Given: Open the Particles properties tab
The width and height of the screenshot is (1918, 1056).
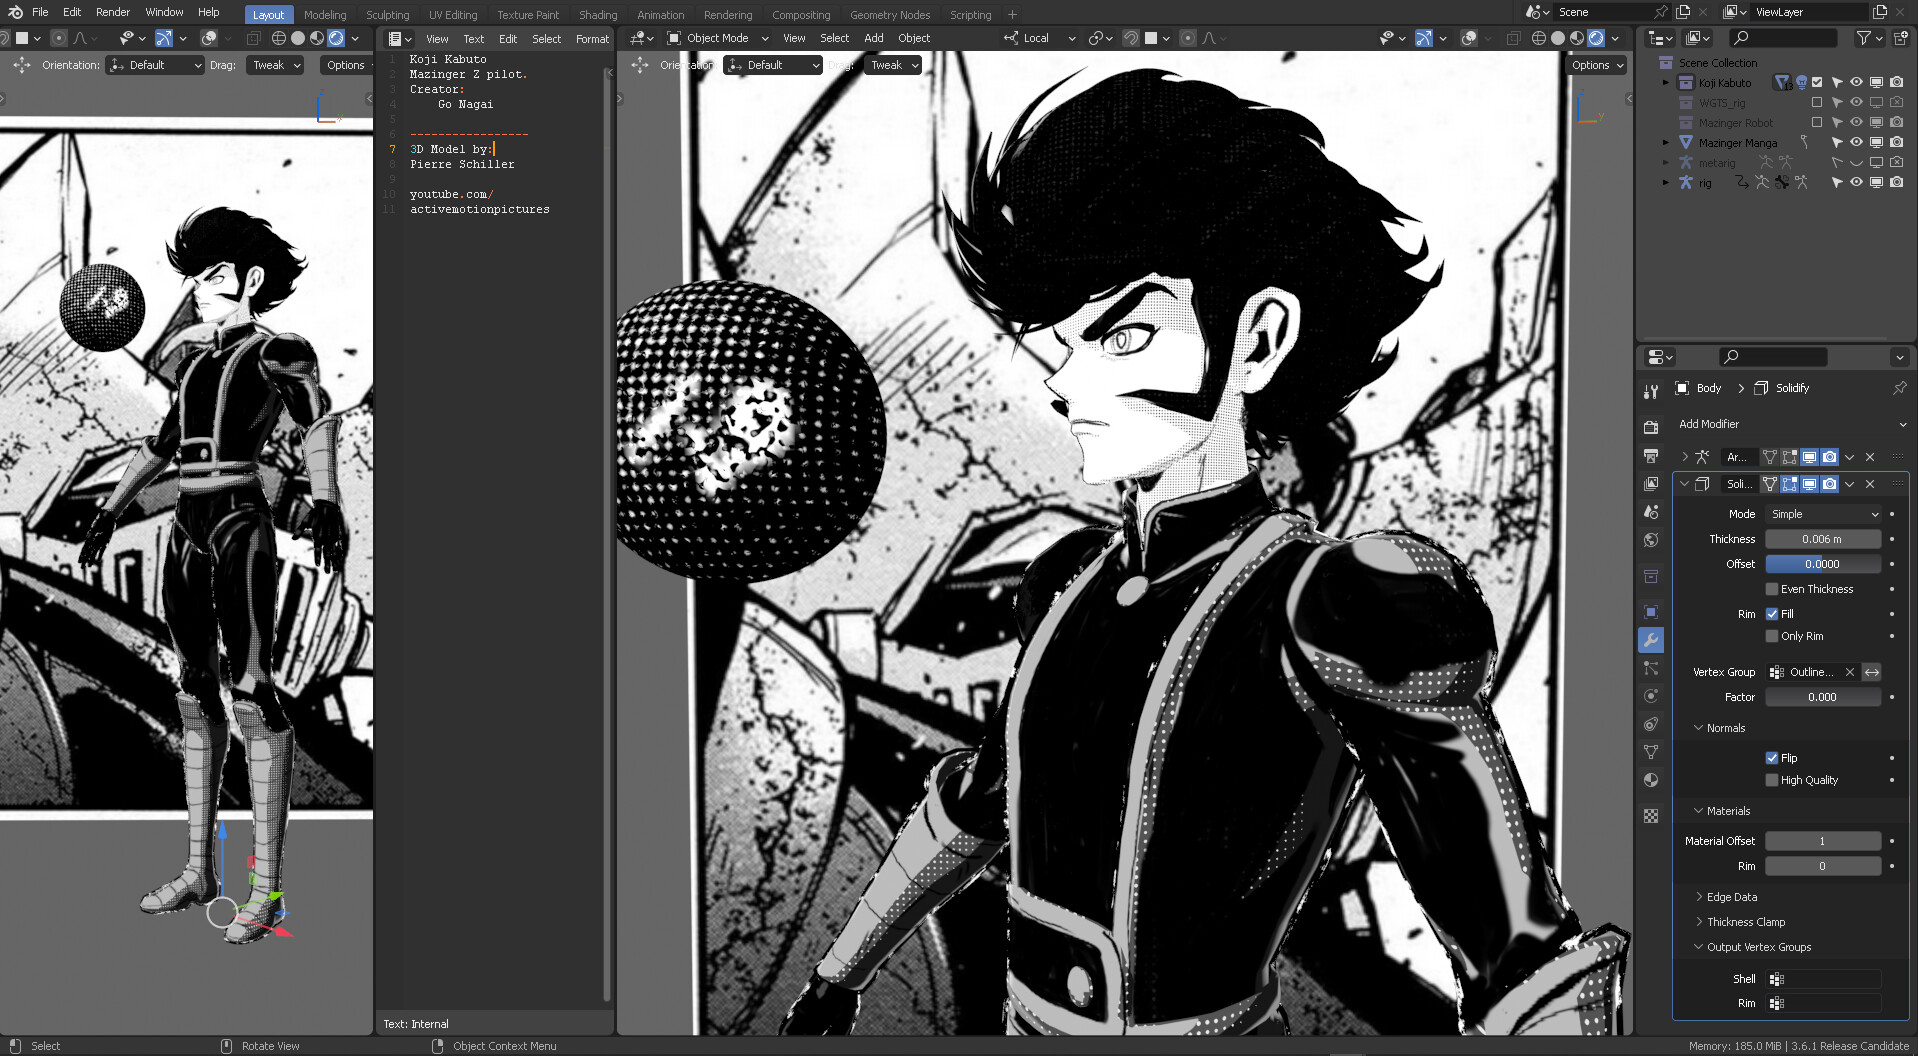Looking at the screenshot, I should 1651,668.
